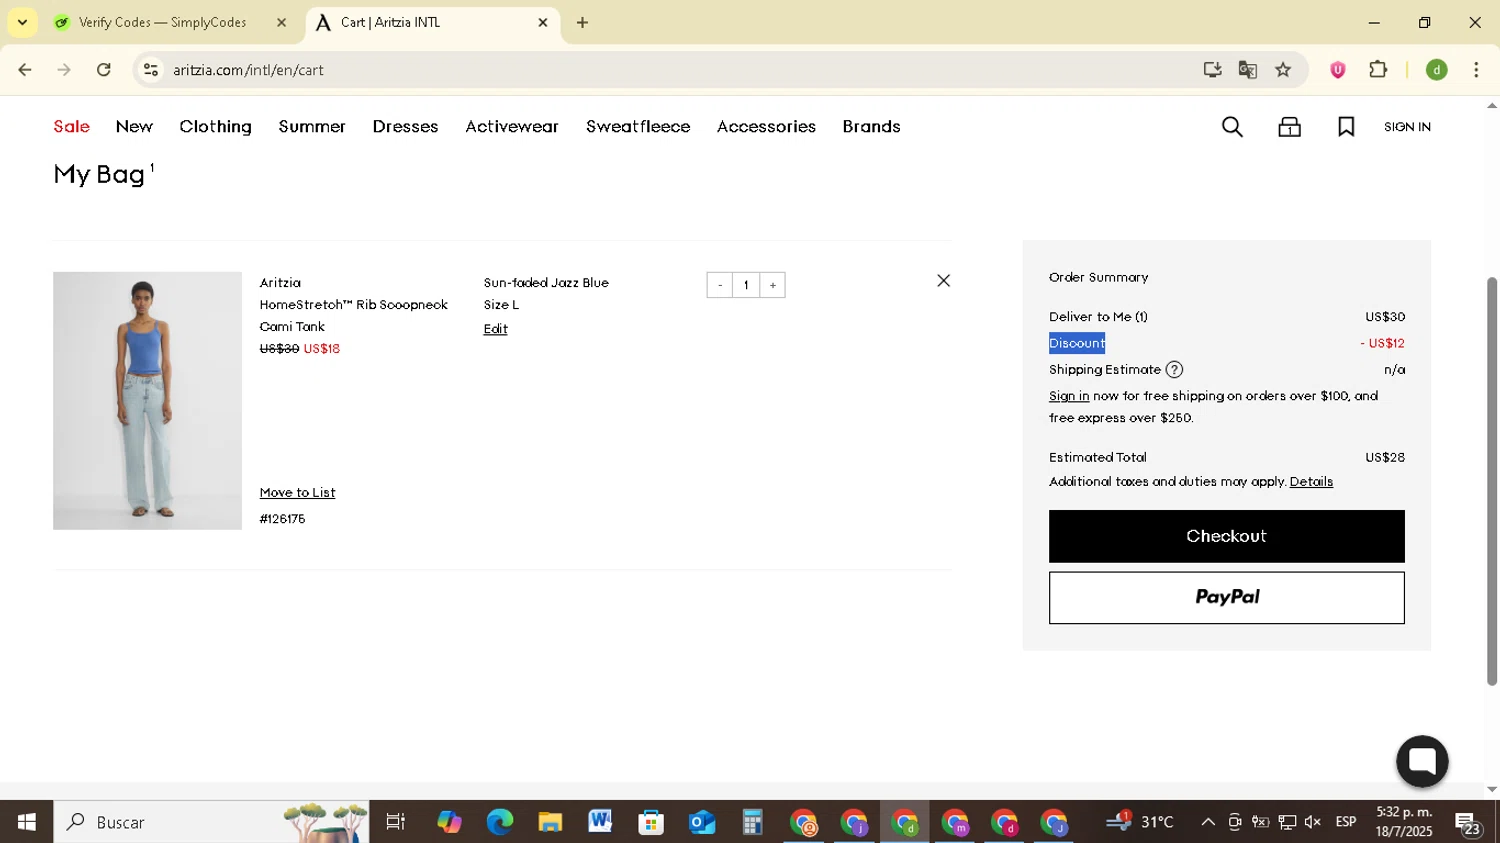This screenshot has height=843, width=1500.
Task: Open the red shield extension icon
Action: click(x=1338, y=70)
